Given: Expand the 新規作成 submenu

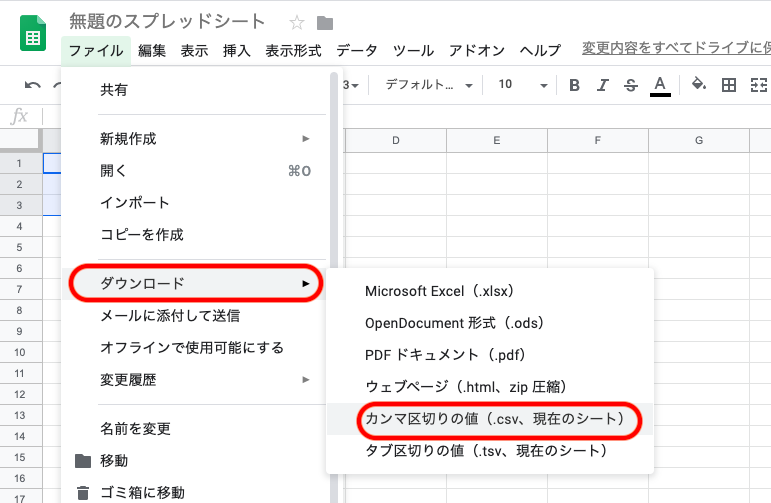Looking at the screenshot, I should 196,139.
